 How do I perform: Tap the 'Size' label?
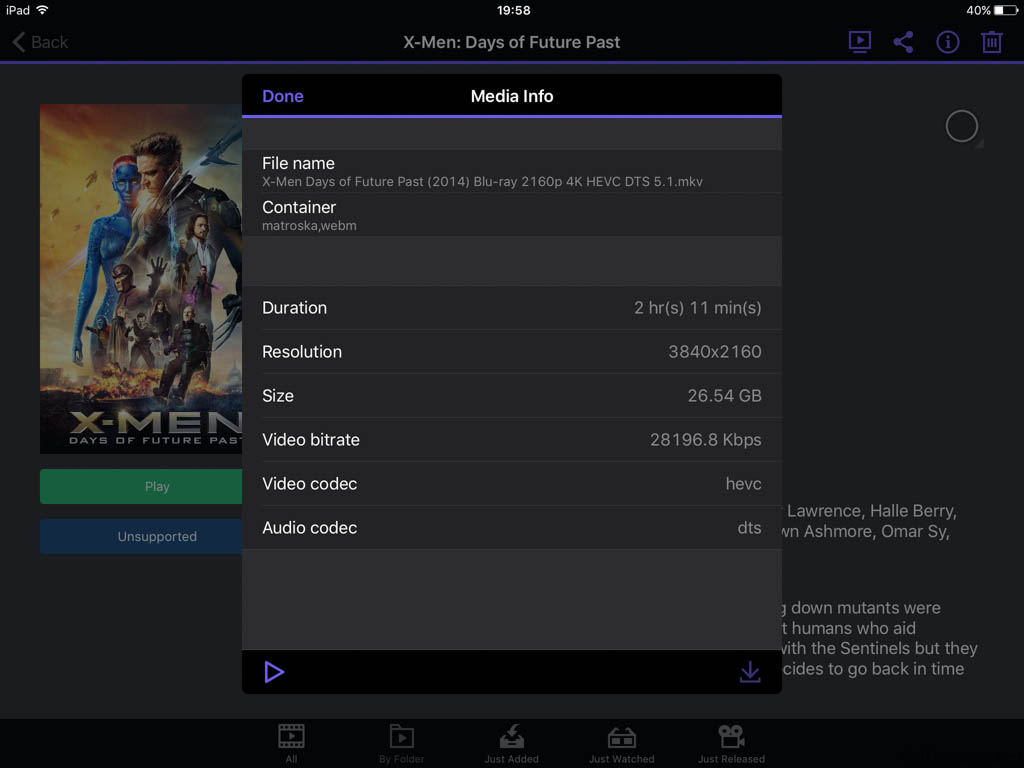[x=278, y=396]
